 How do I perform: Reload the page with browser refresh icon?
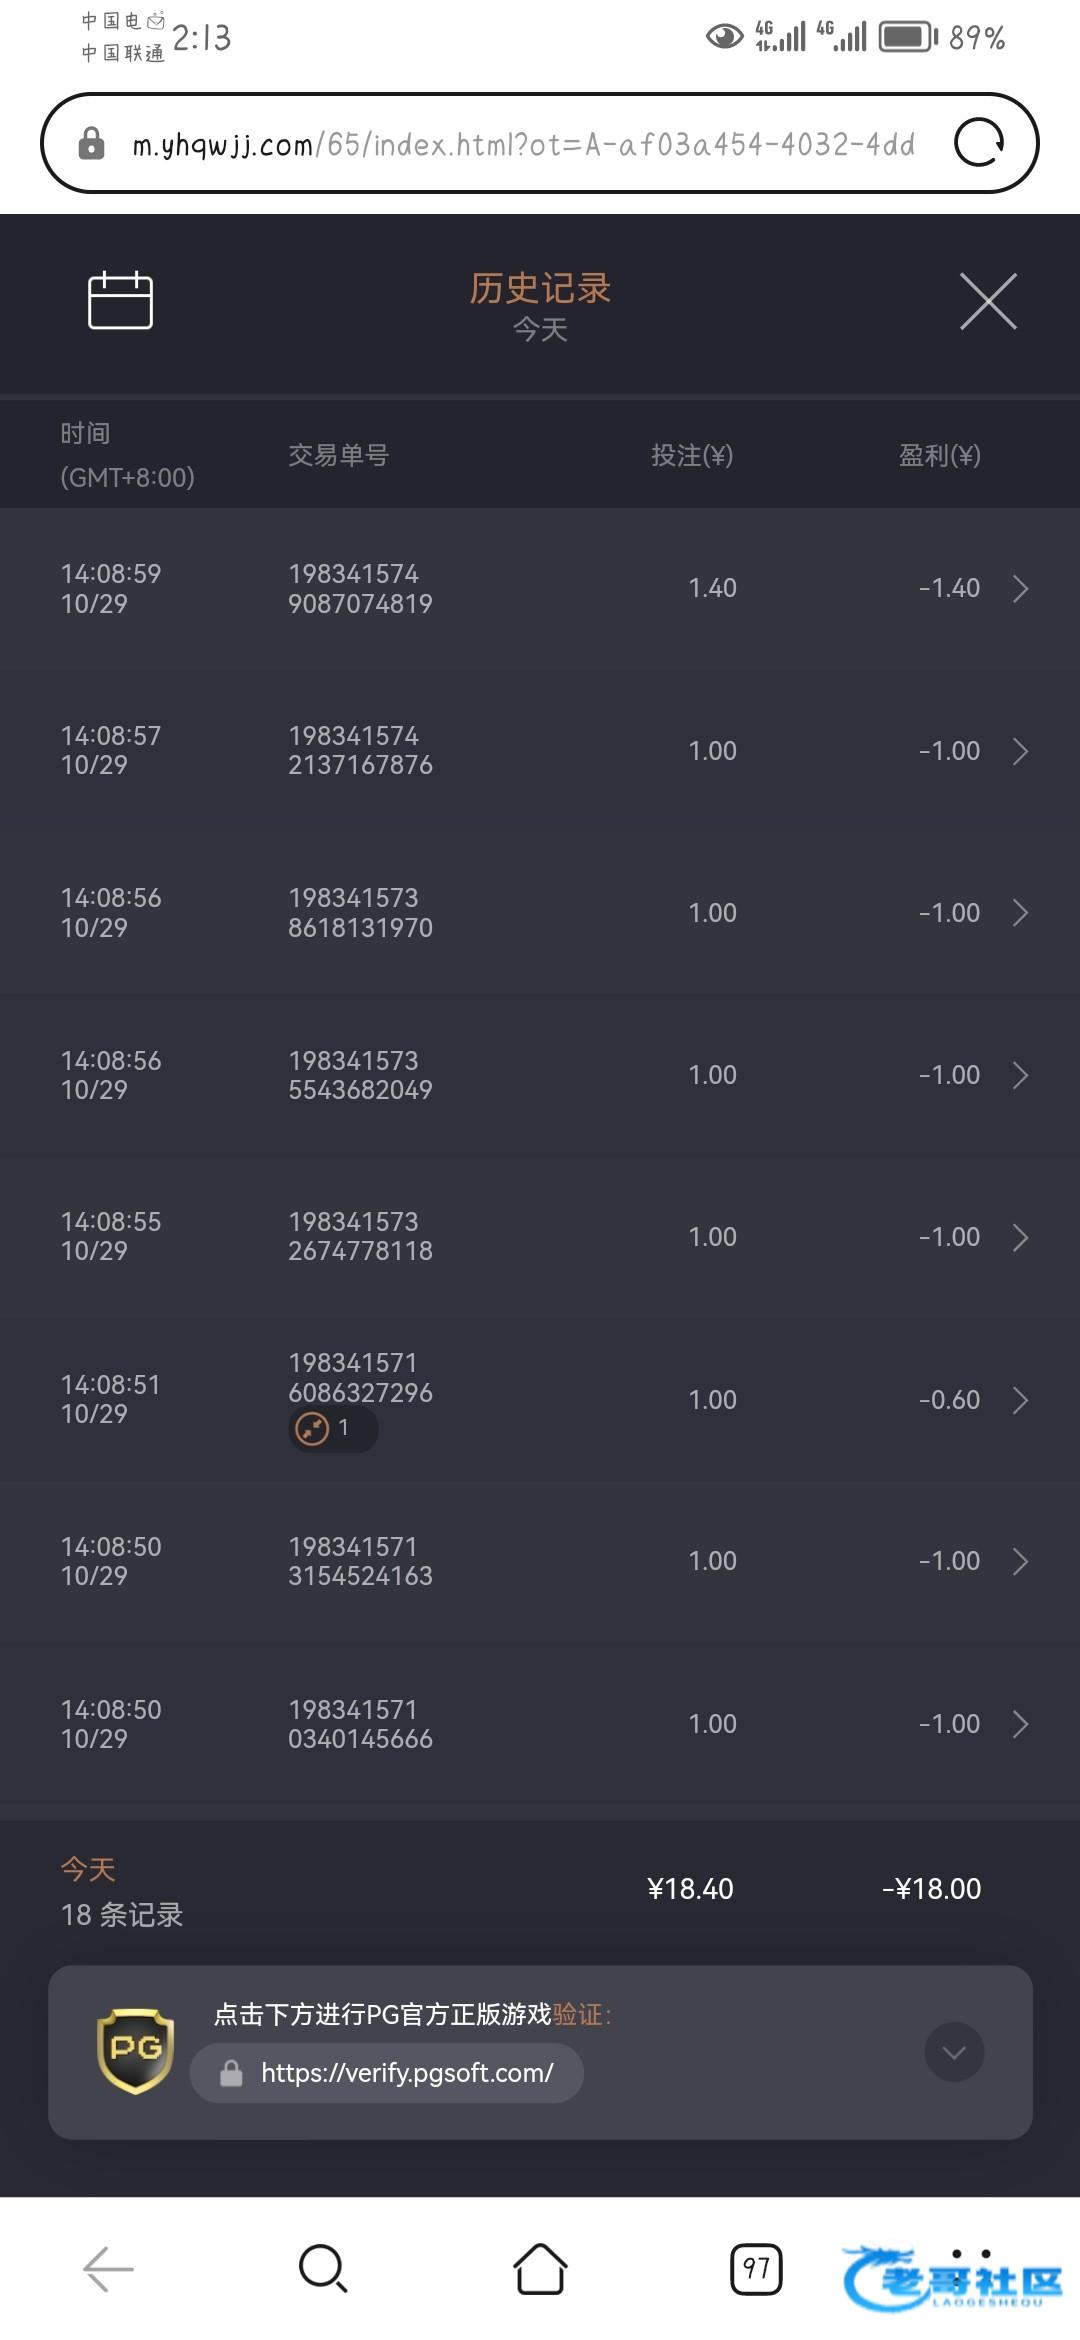(979, 143)
